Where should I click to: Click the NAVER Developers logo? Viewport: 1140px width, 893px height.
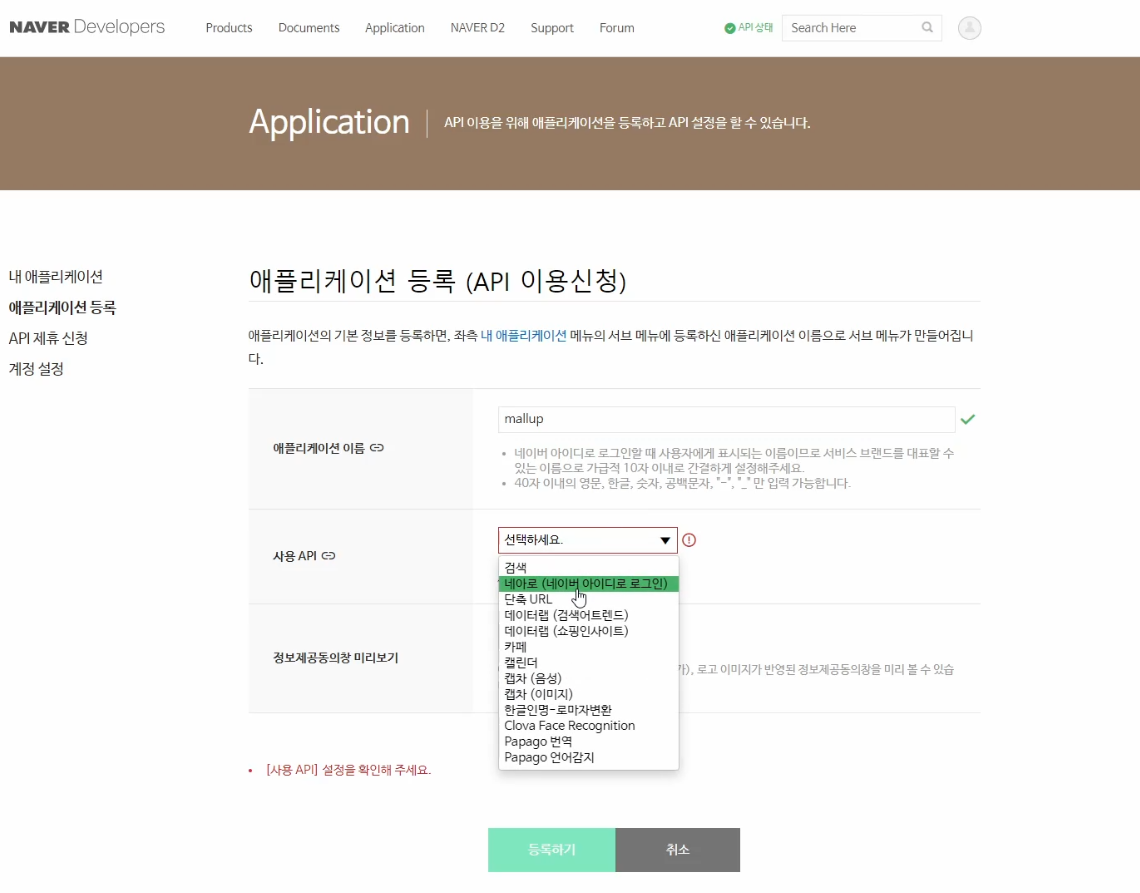pyautogui.click(x=87, y=28)
